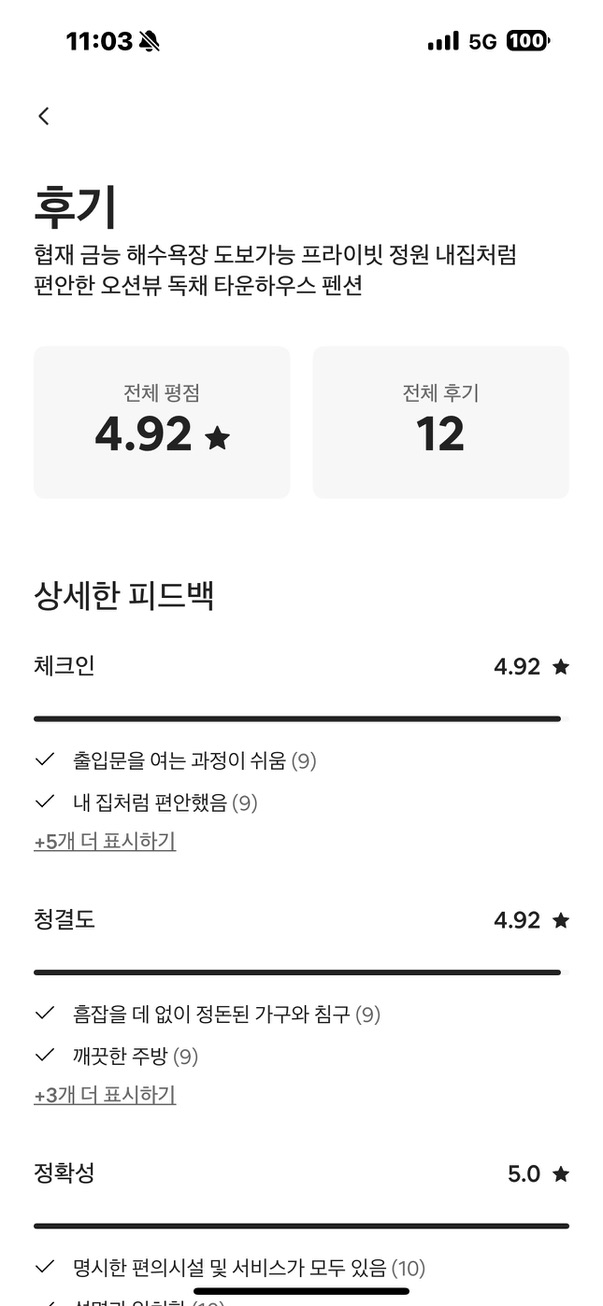
Task: Tap the 명시한 편의시설 및 서비스가 모두 있음 item
Action: [230, 1268]
